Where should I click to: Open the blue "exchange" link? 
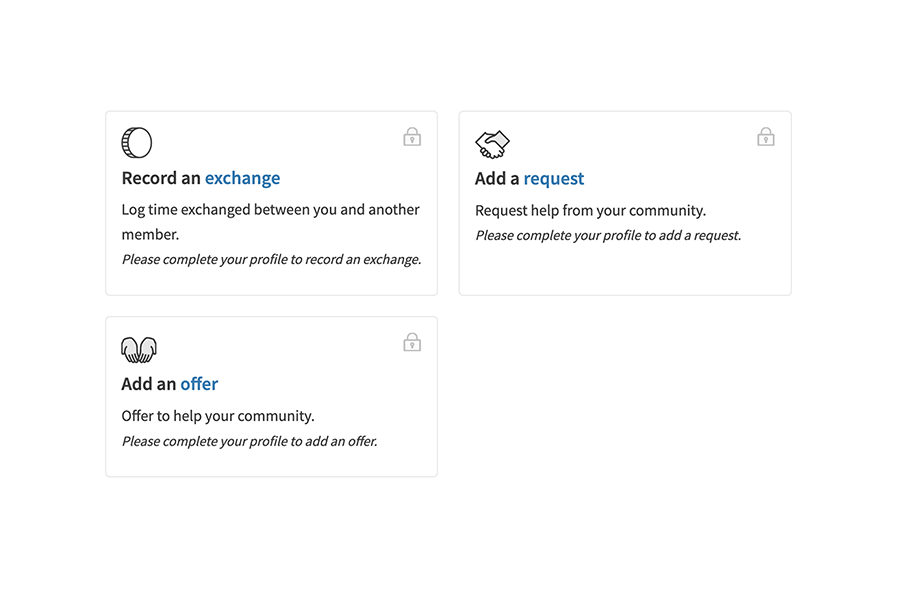tap(242, 178)
